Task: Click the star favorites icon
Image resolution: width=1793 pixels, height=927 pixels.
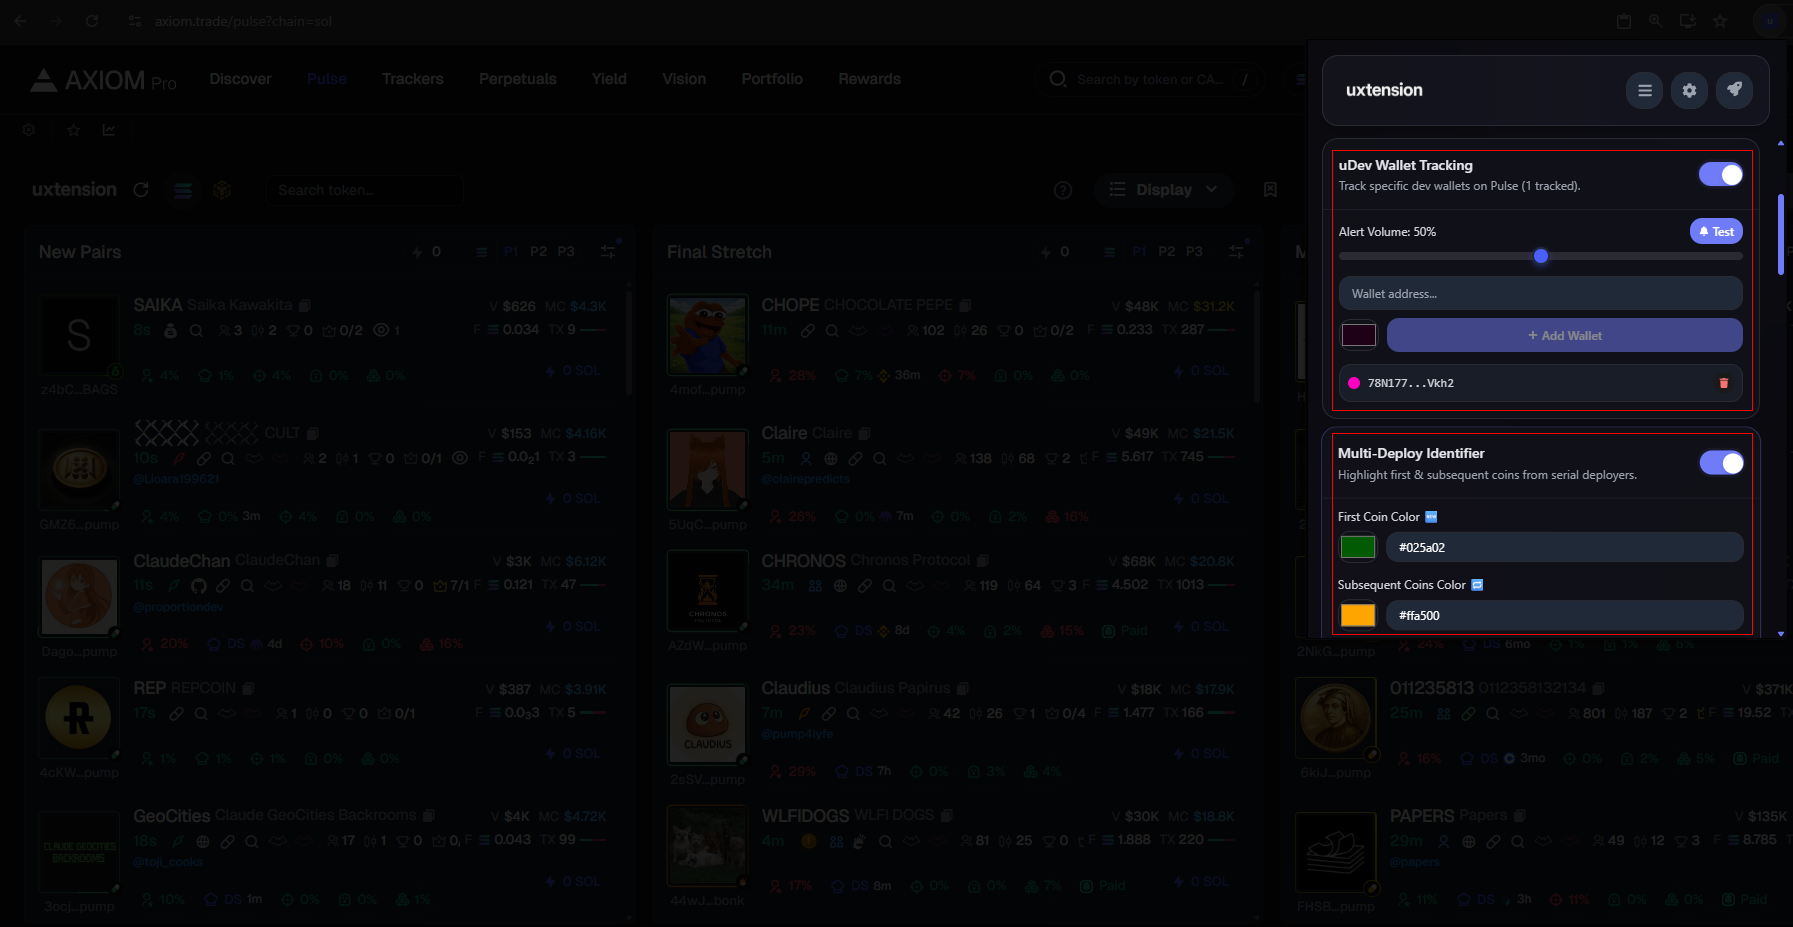Action: (73, 130)
